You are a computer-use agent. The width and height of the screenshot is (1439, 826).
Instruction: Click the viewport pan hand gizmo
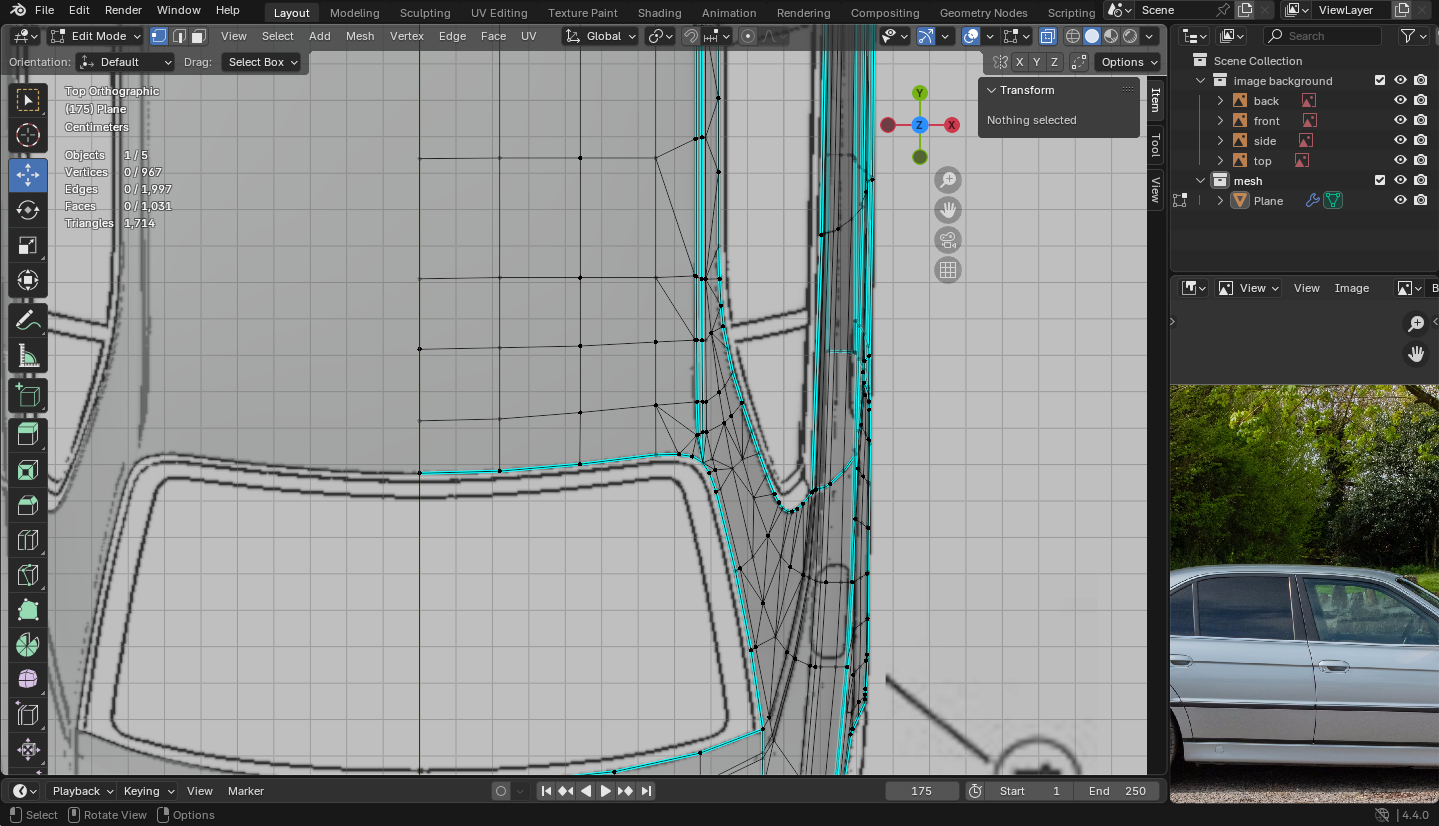[x=948, y=210]
